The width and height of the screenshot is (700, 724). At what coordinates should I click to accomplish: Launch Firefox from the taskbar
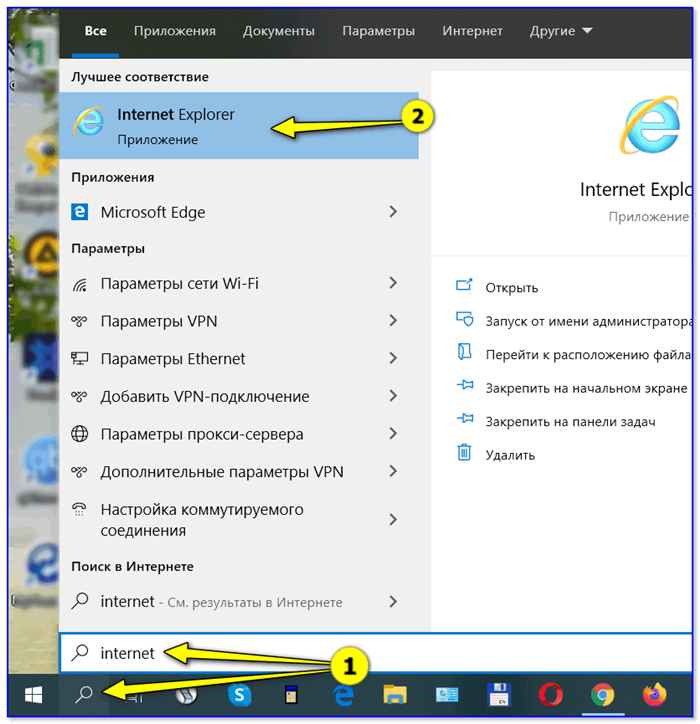click(654, 694)
